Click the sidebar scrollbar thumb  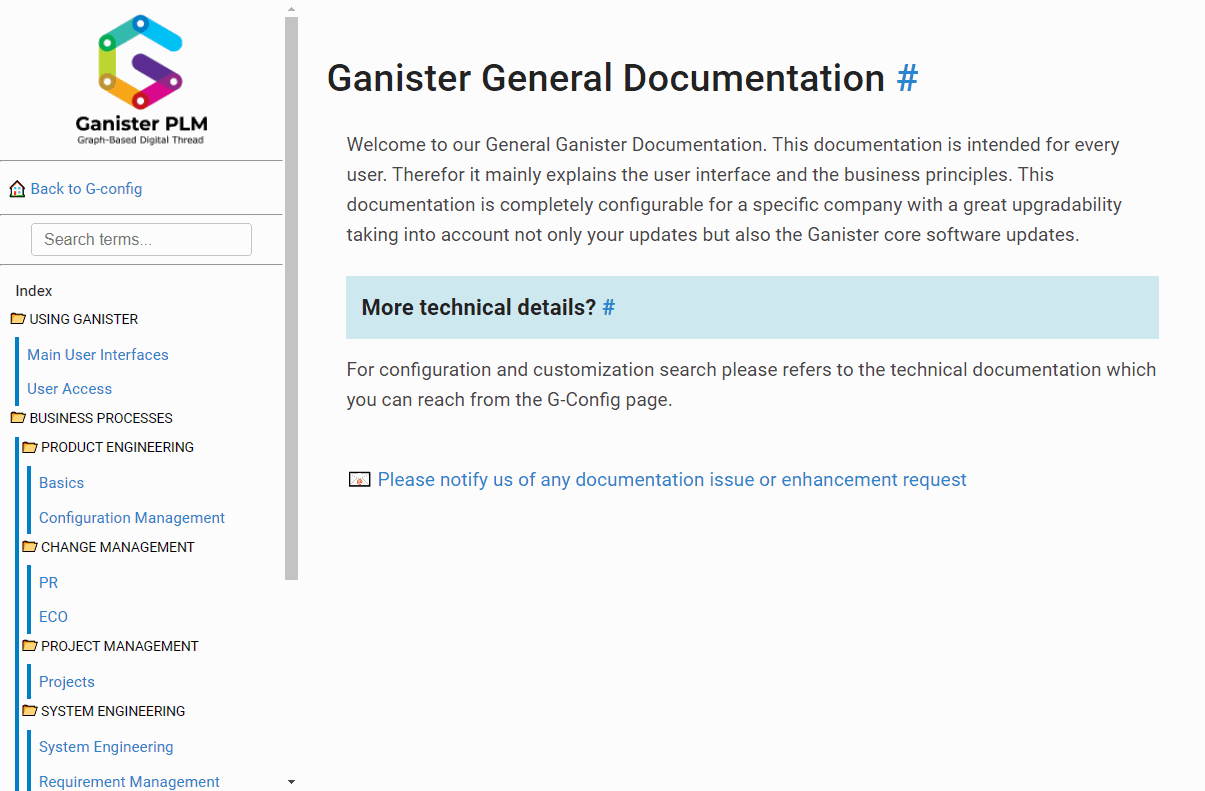point(291,298)
